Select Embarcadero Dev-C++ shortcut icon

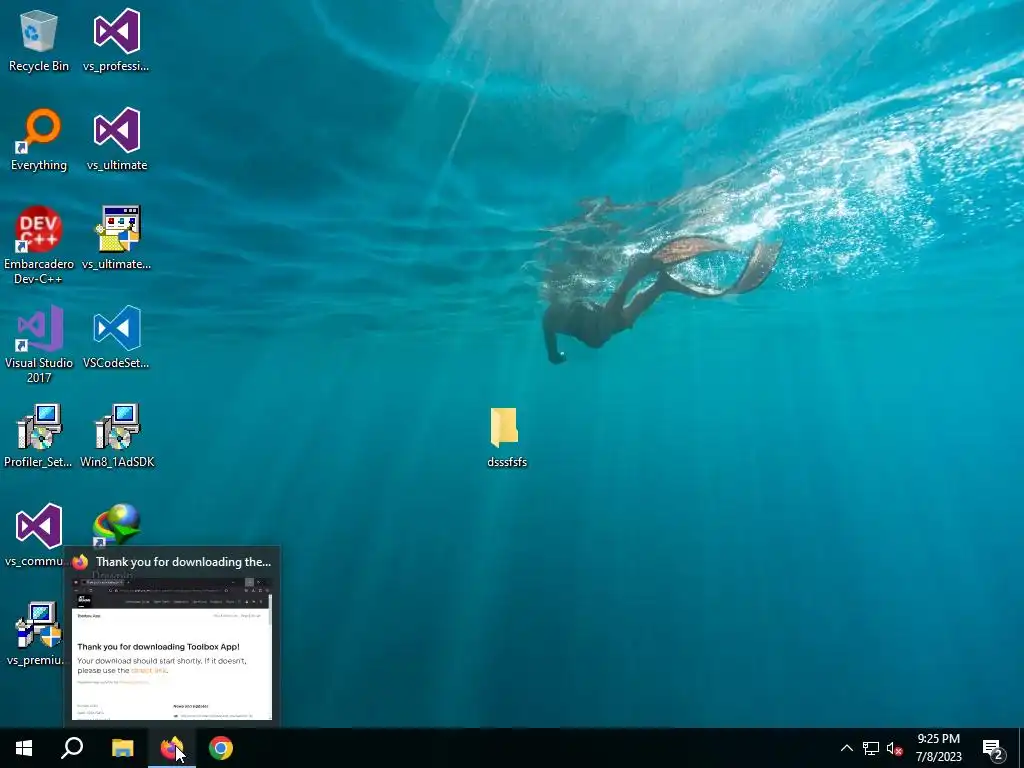click(x=39, y=246)
